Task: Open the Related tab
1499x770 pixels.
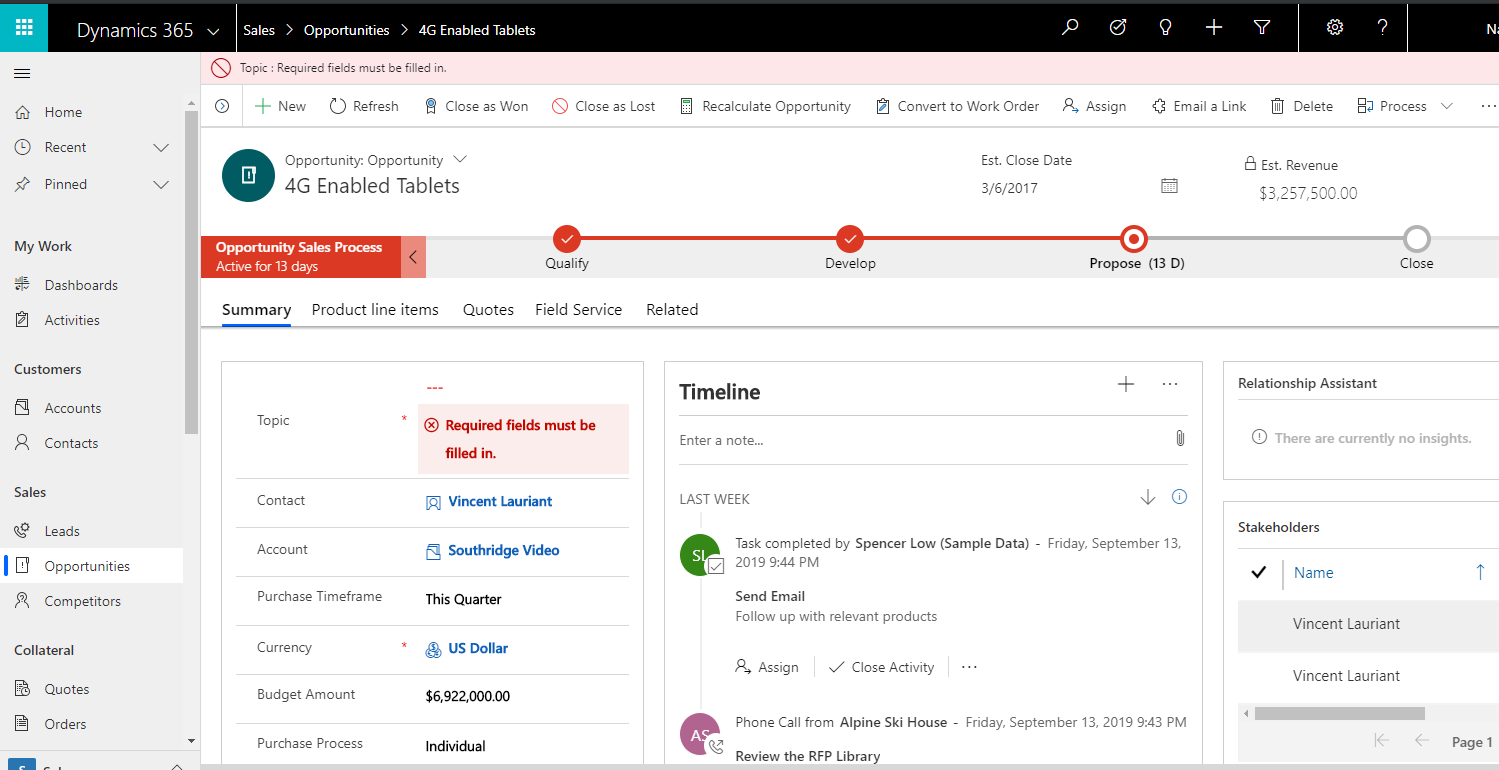Action: 672,310
